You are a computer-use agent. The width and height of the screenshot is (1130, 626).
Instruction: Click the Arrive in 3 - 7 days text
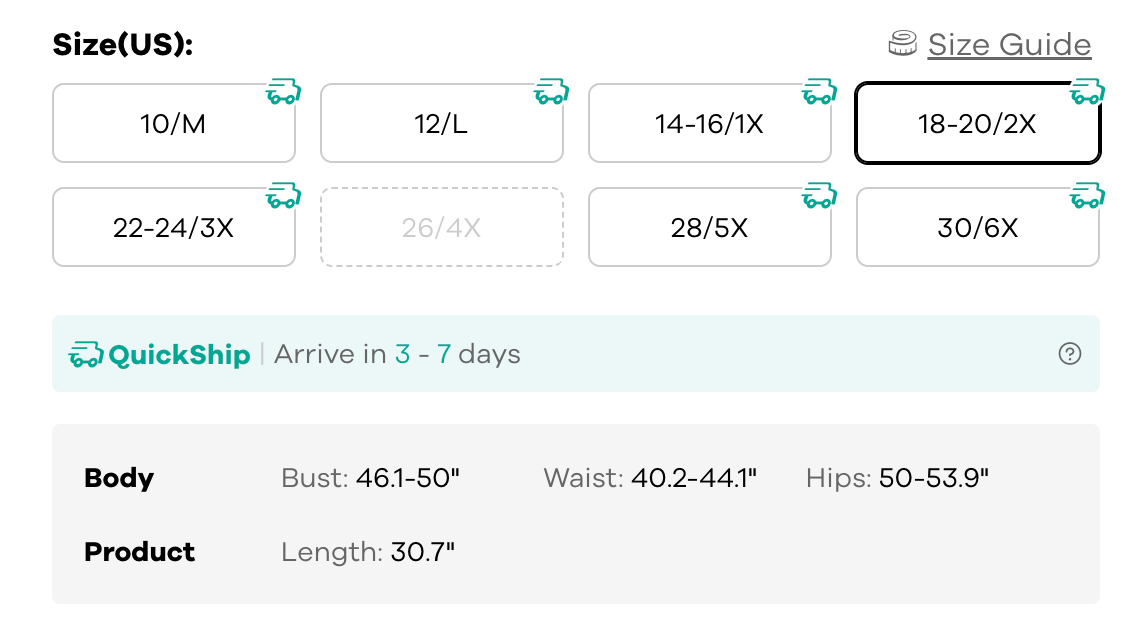(x=397, y=354)
